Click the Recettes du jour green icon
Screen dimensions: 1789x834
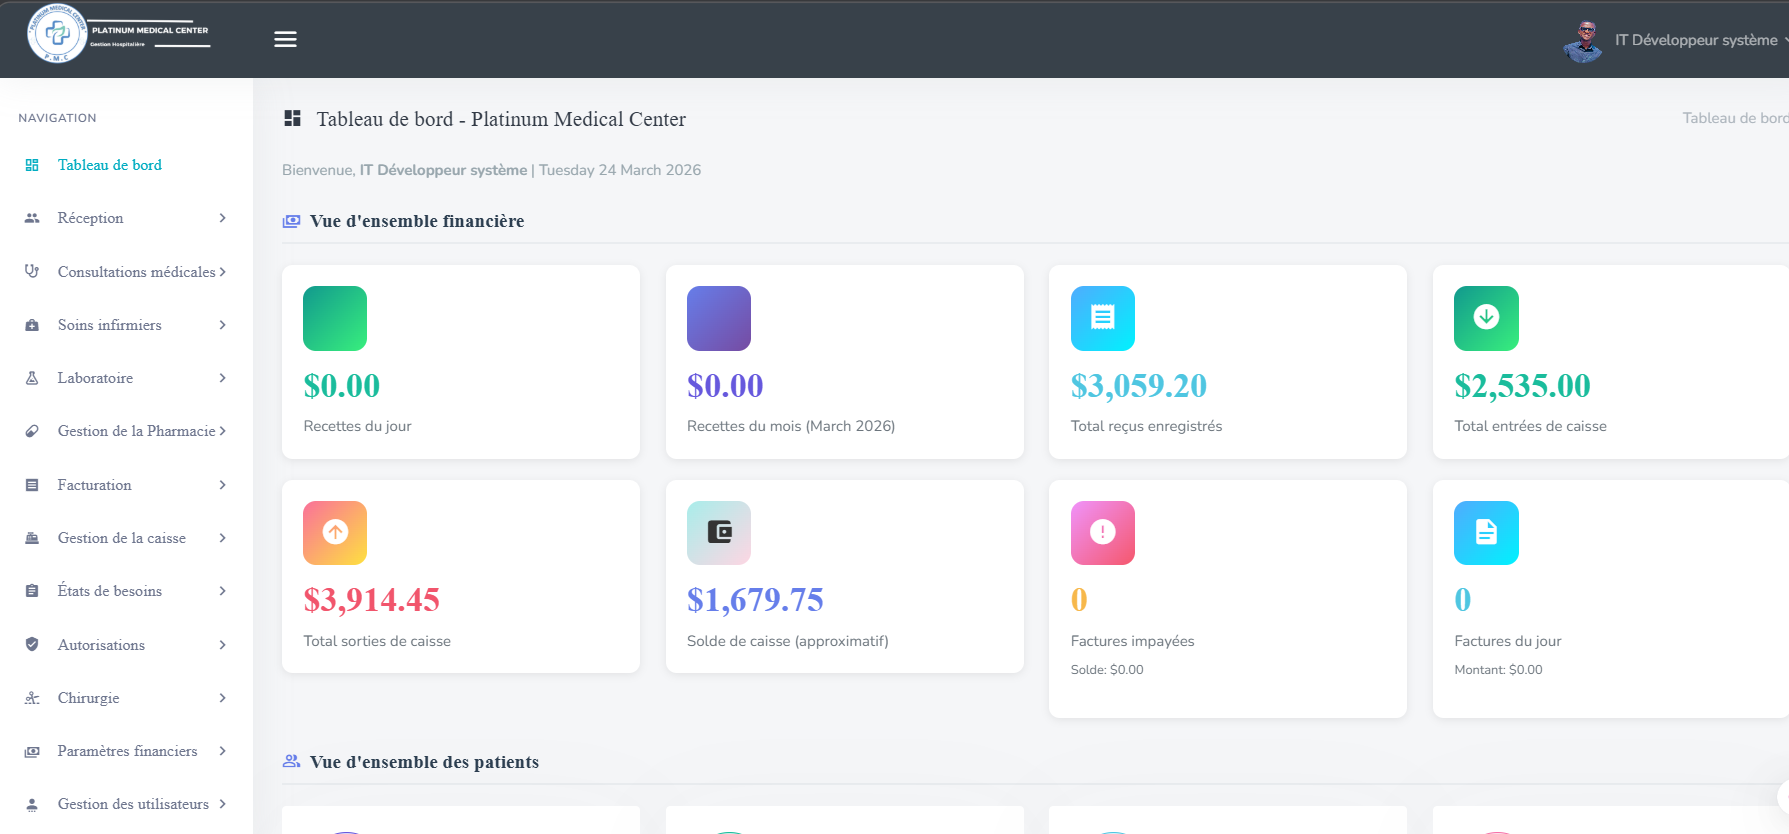click(x=335, y=318)
